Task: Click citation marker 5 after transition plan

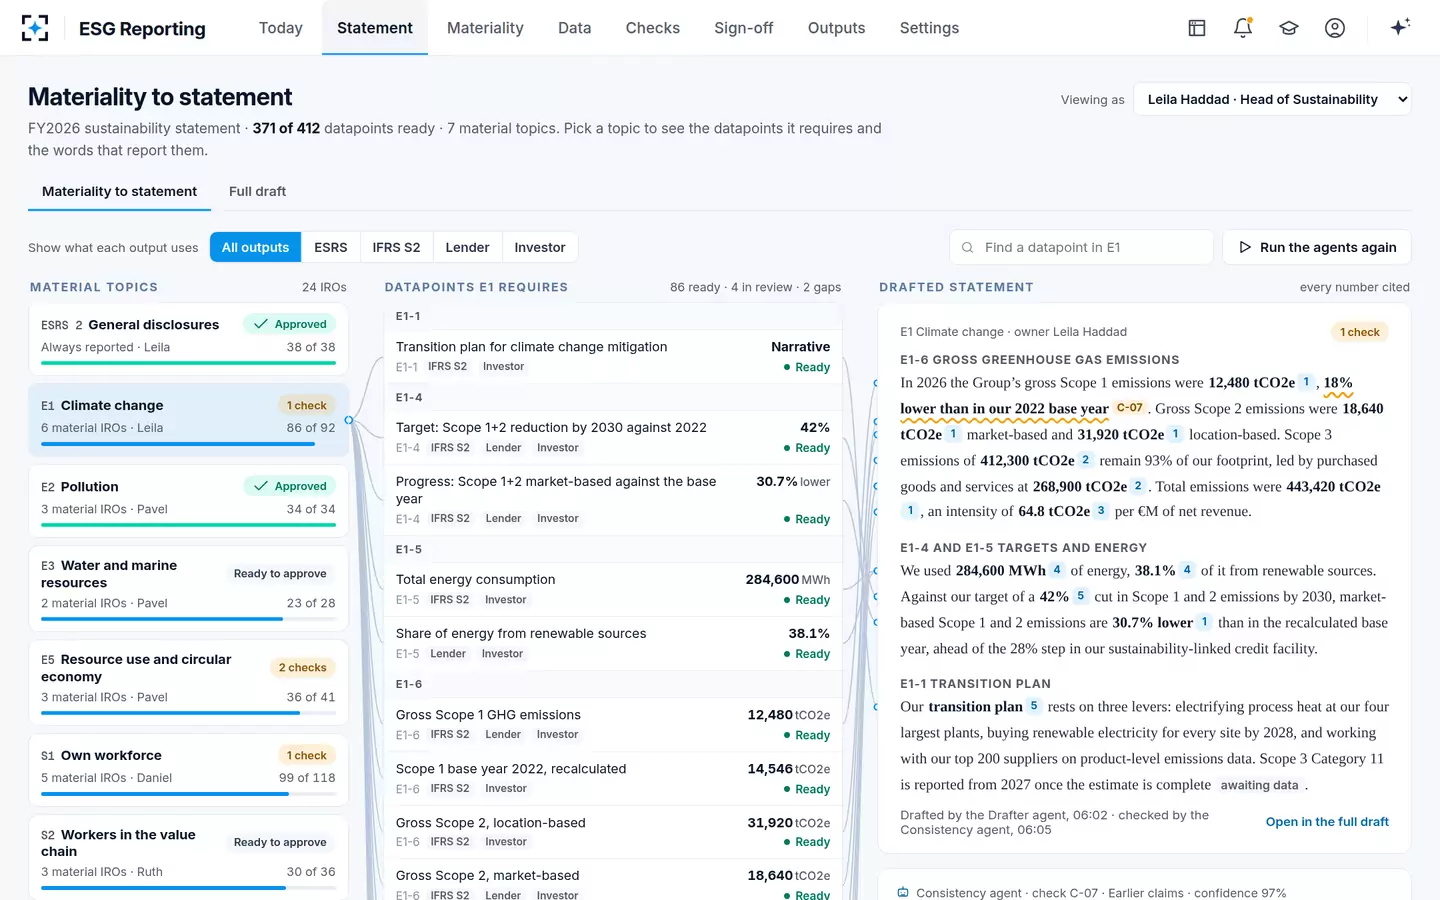Action: [x=1034, y=706]
